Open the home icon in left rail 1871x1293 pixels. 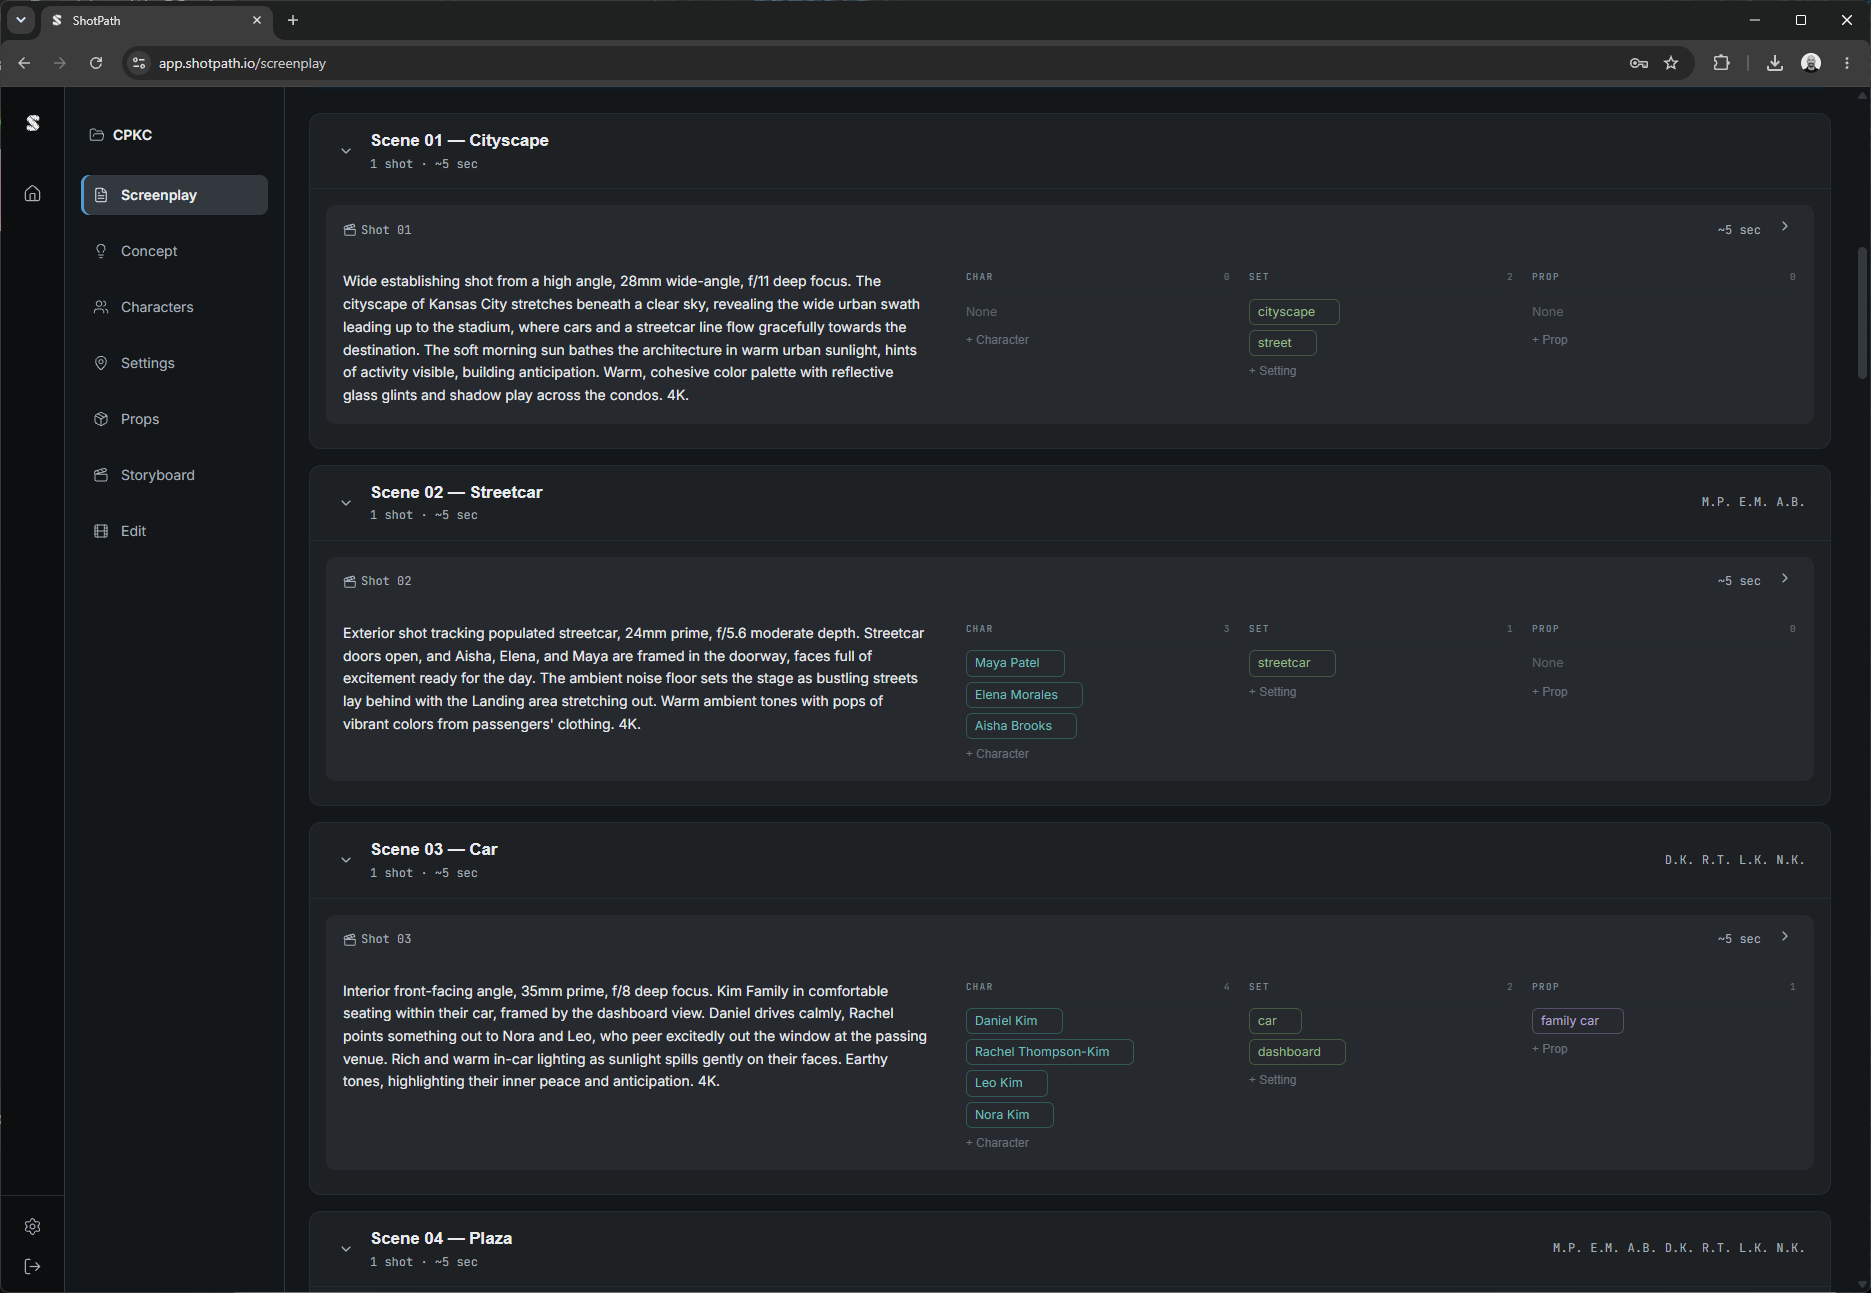coord(33,193)
